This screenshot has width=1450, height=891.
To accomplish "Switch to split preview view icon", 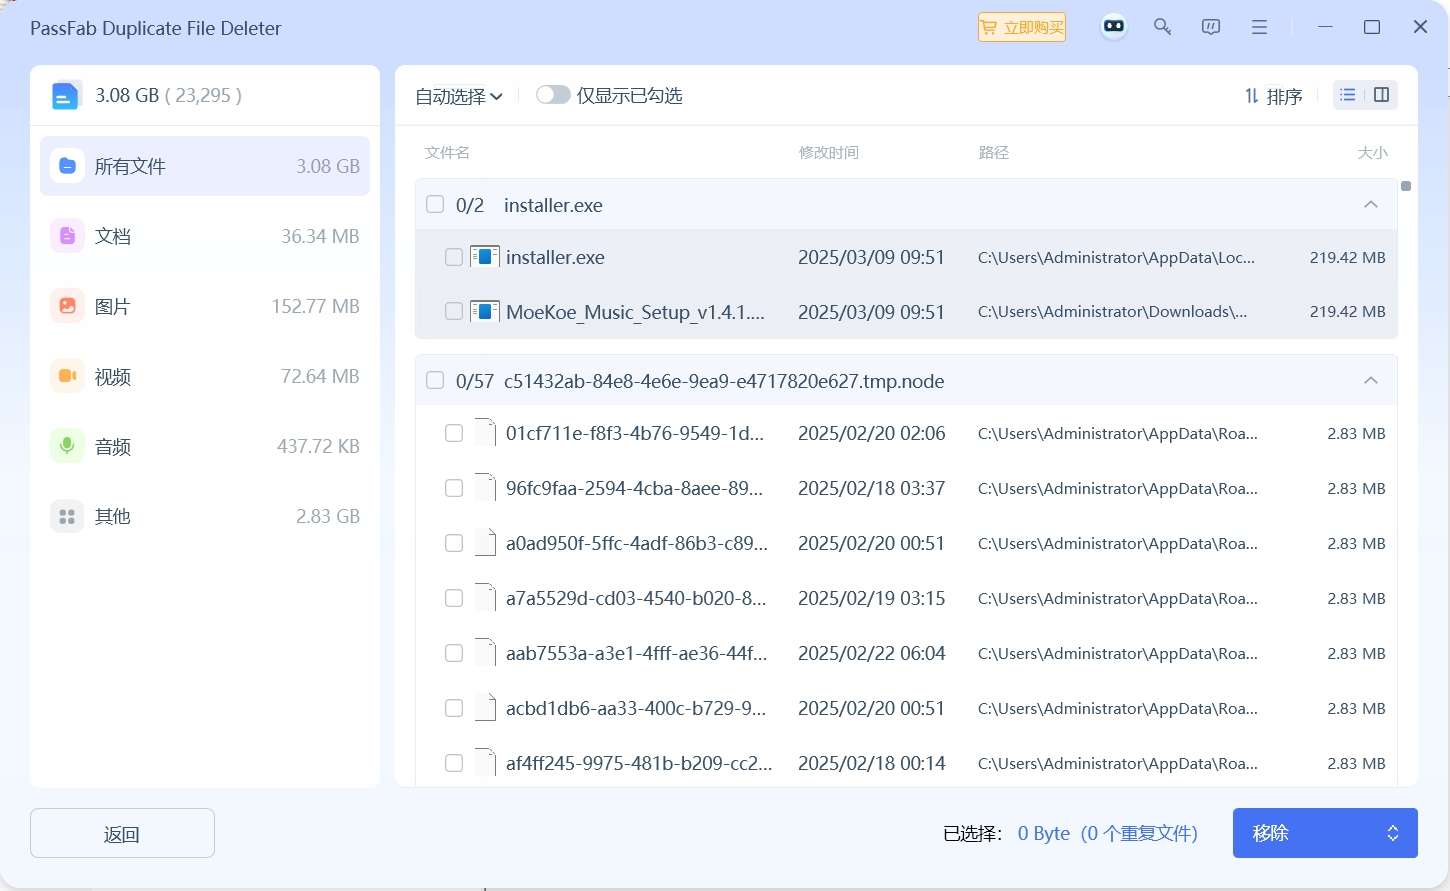I will point(1381,95).
